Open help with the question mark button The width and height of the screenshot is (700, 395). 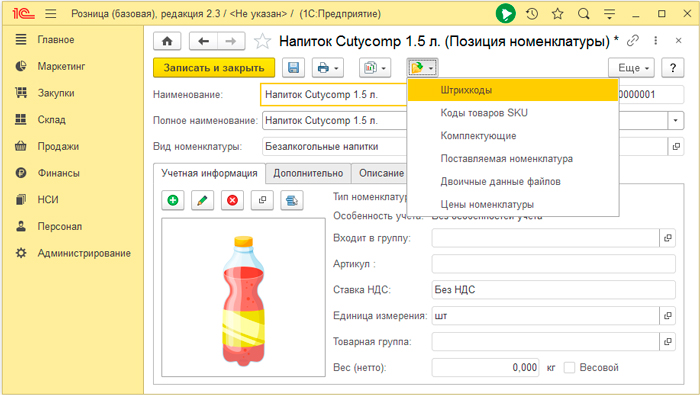point(673,68)
